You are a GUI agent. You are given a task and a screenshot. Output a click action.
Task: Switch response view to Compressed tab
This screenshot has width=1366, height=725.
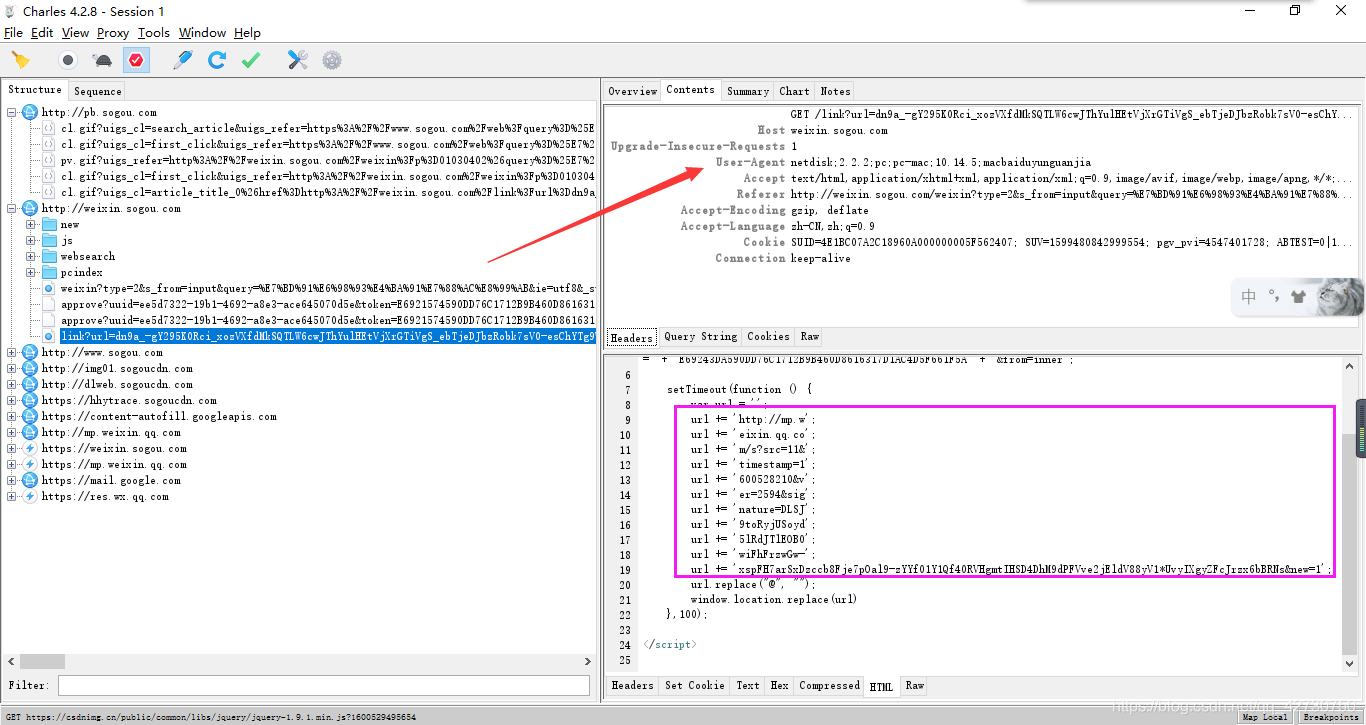(829, 686)
